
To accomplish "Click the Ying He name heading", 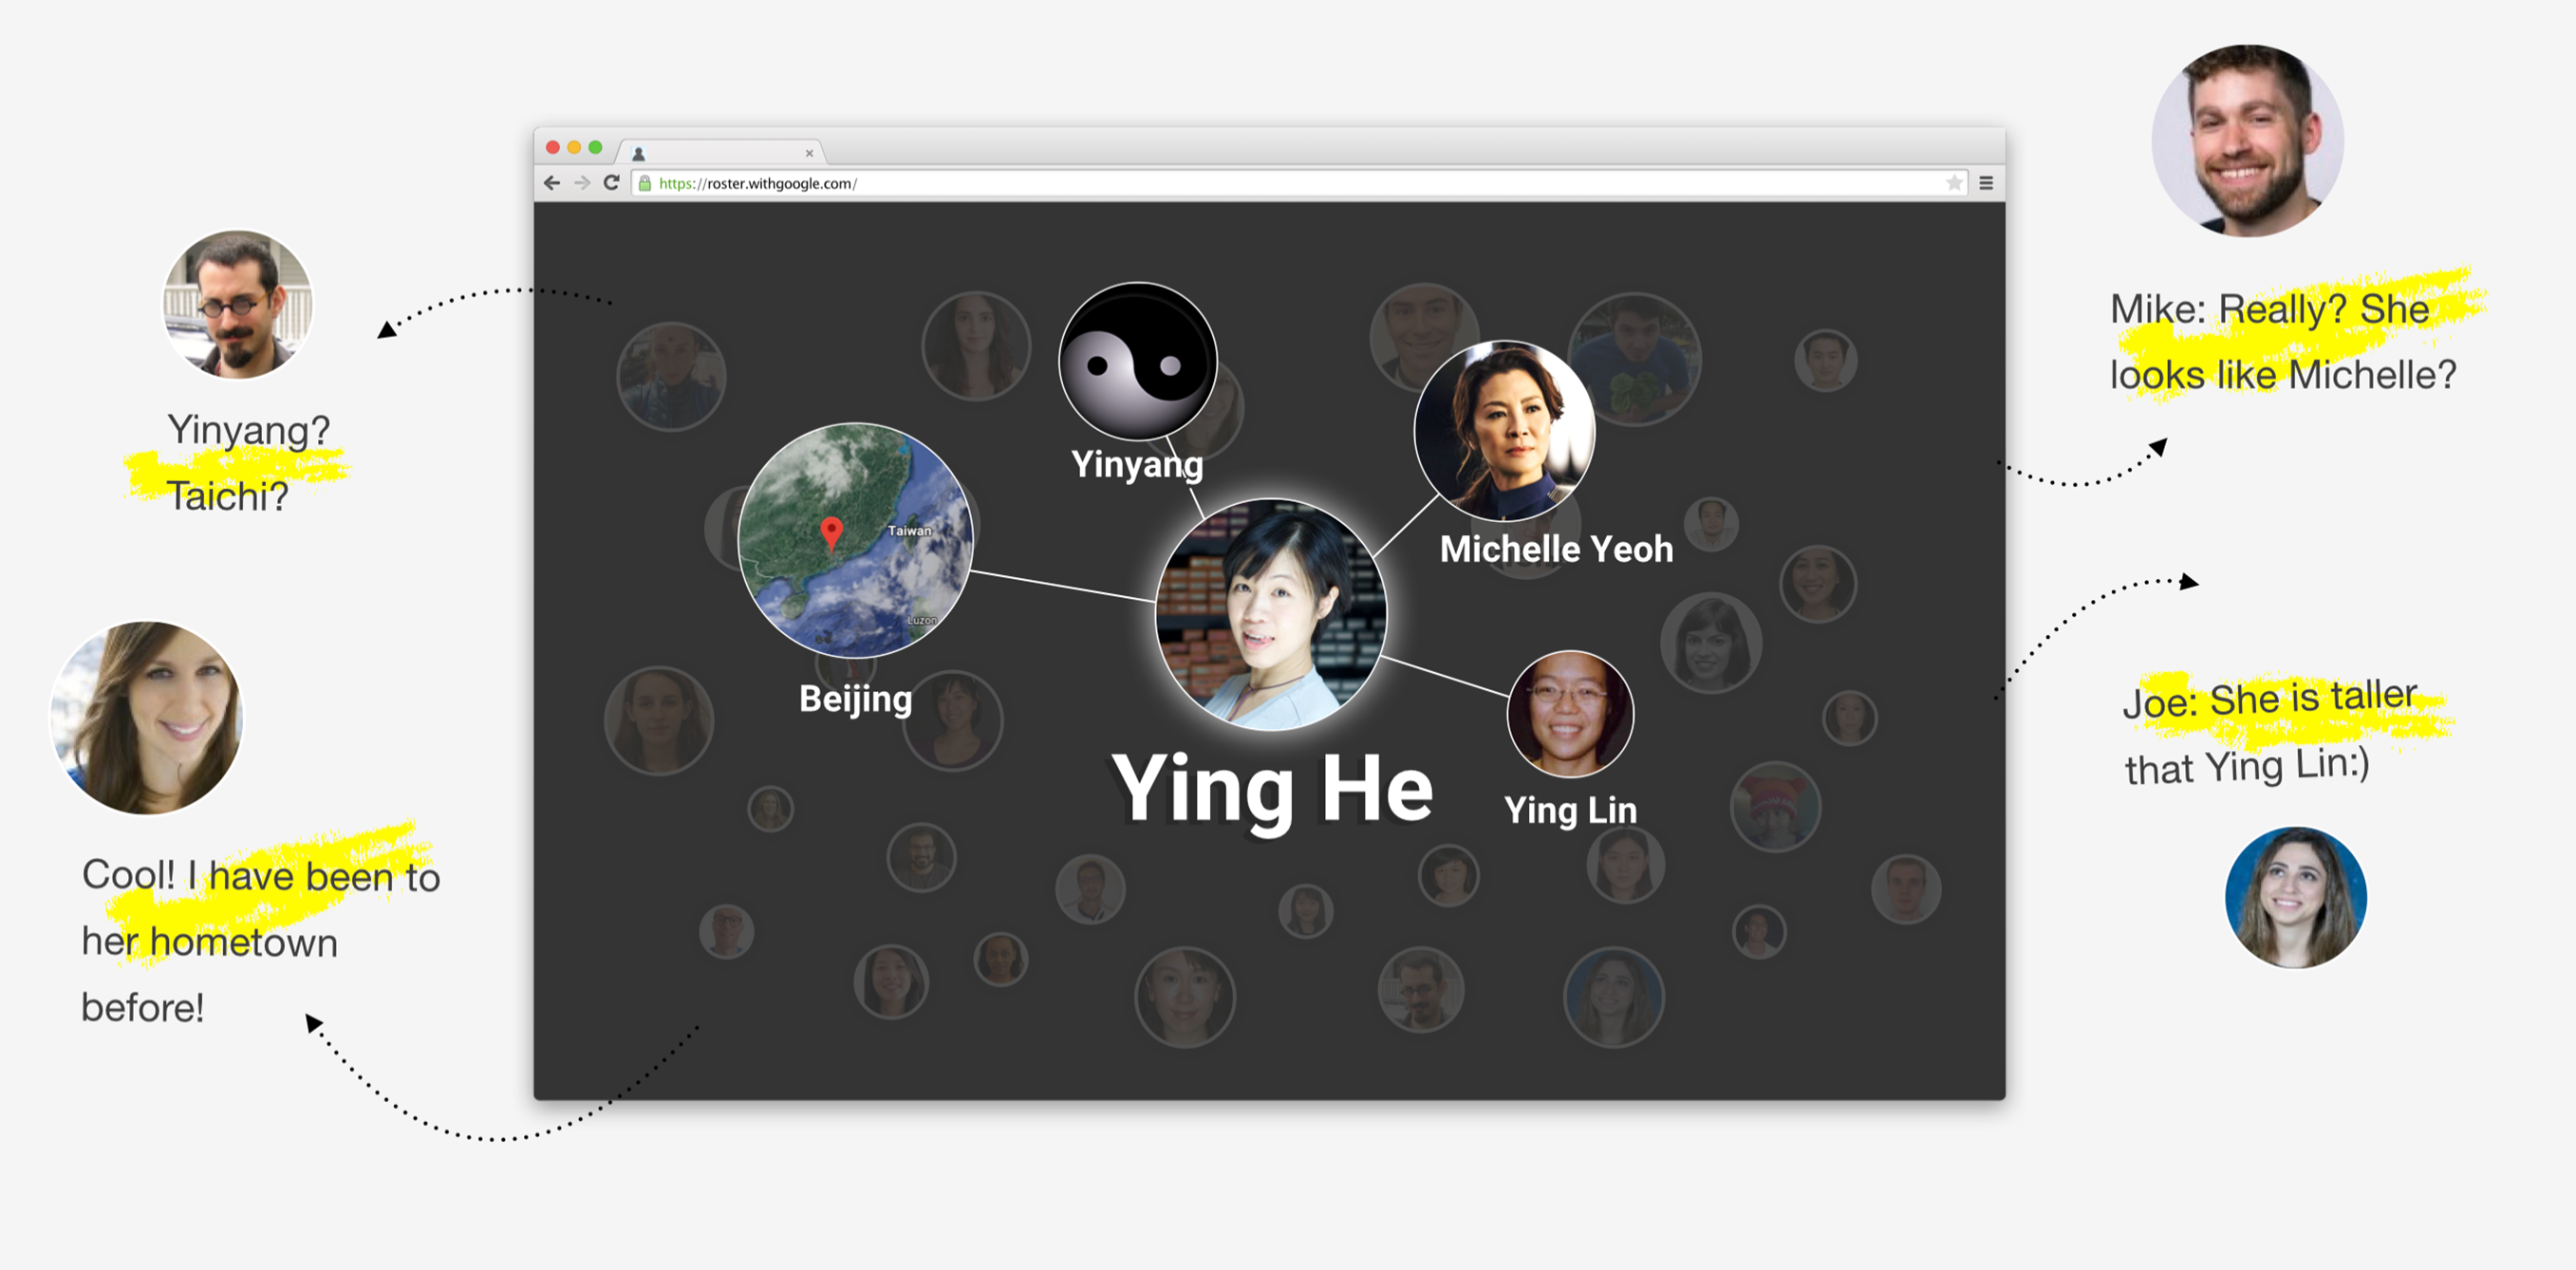I will pyautogui.click(x=1272, y=790).
